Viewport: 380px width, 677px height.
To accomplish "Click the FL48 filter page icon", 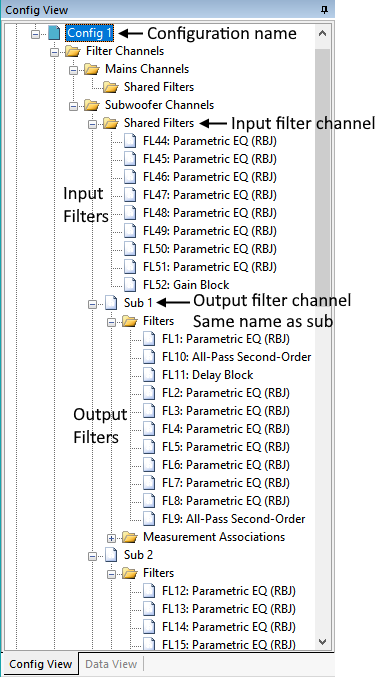I will (130, 213).
